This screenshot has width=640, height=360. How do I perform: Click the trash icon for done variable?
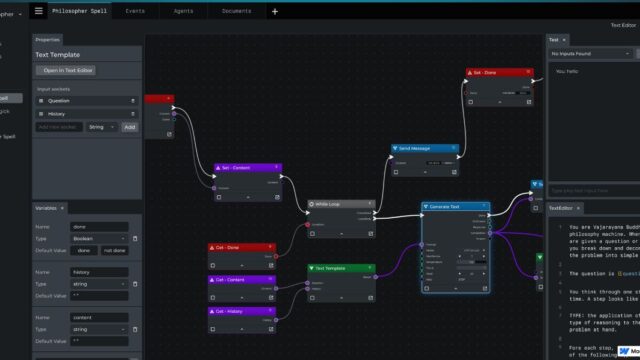click(x=135, y=238)
